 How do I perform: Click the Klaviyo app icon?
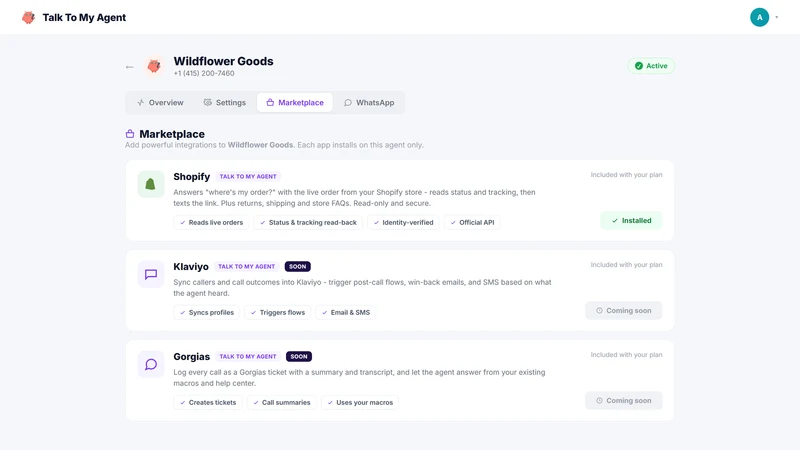[x=151, y=274]
